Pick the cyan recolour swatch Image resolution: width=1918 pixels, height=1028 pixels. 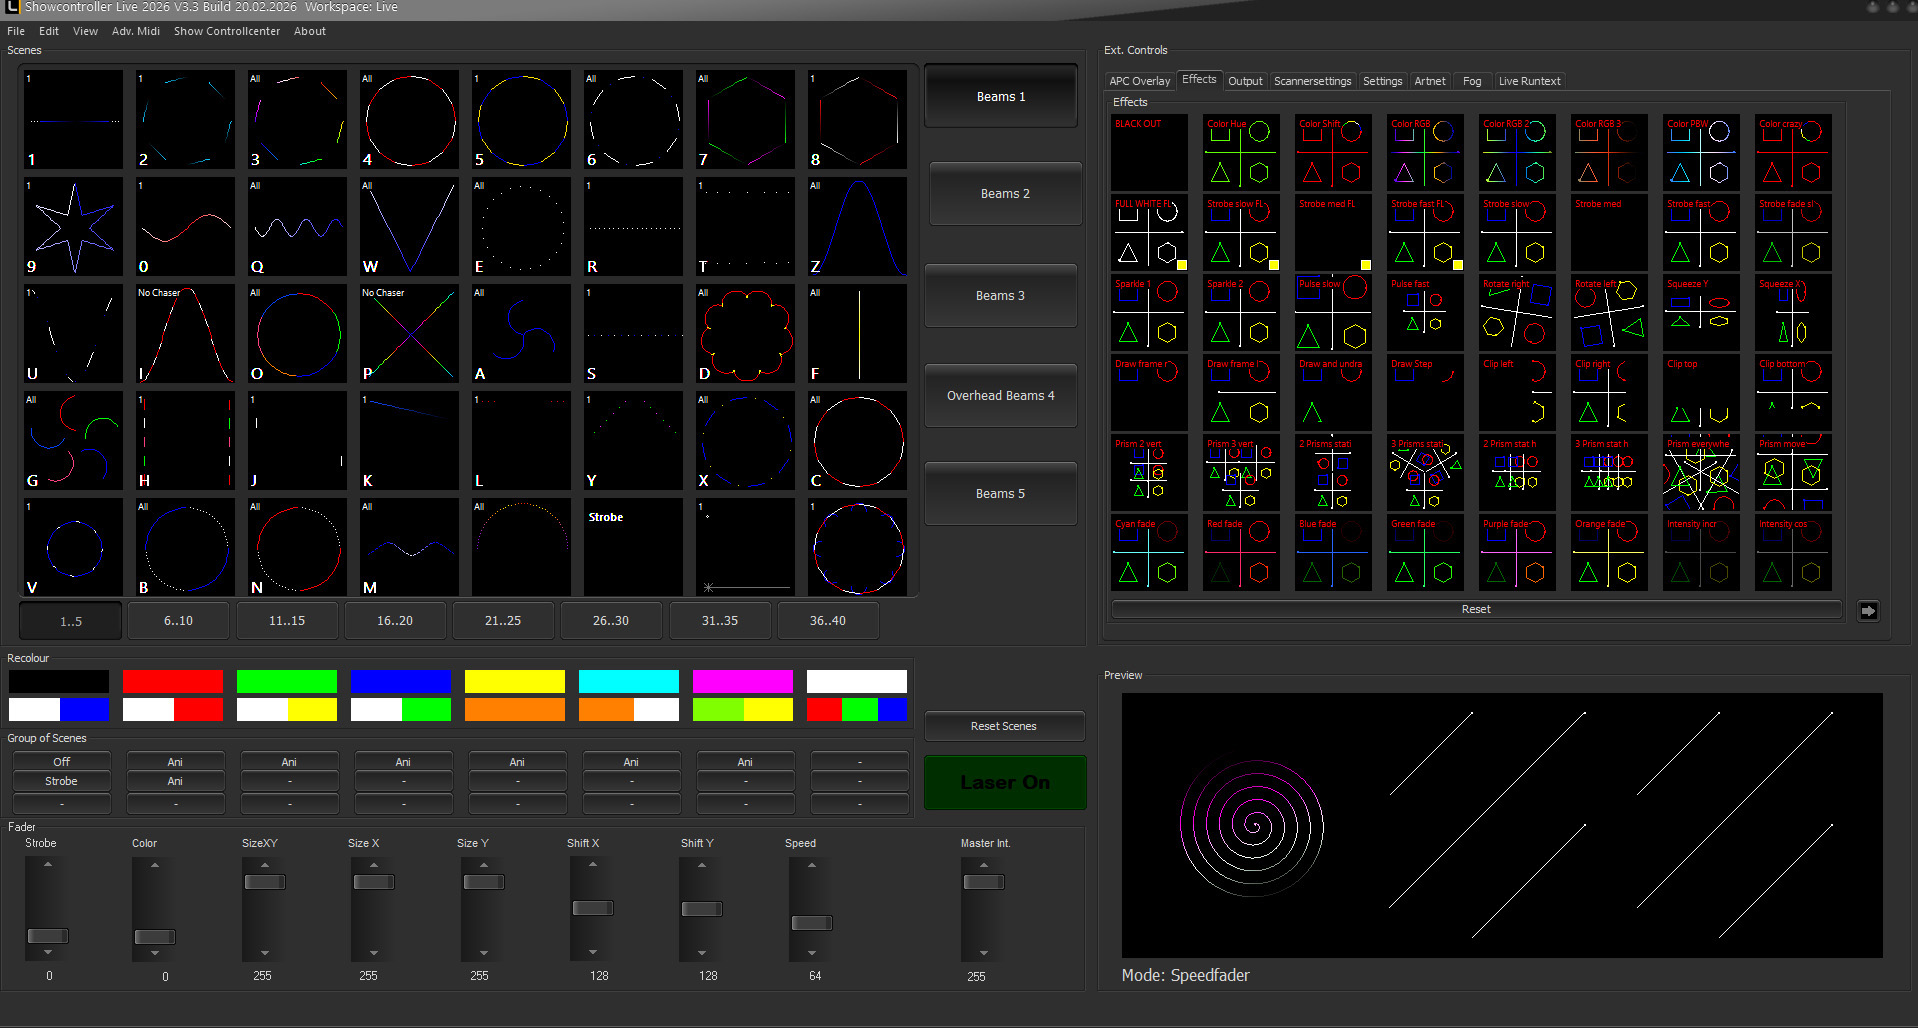[628, 681]
